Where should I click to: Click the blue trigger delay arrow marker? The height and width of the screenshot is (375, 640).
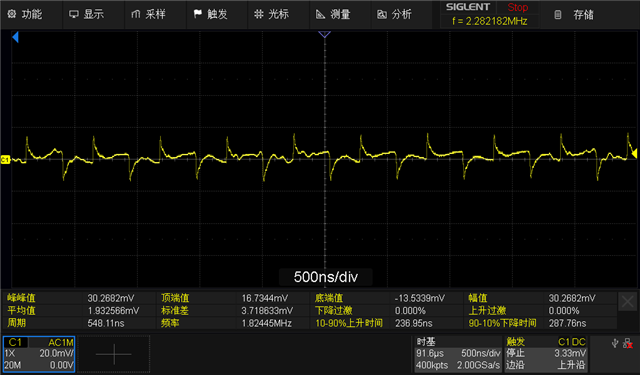coord(15,38)
